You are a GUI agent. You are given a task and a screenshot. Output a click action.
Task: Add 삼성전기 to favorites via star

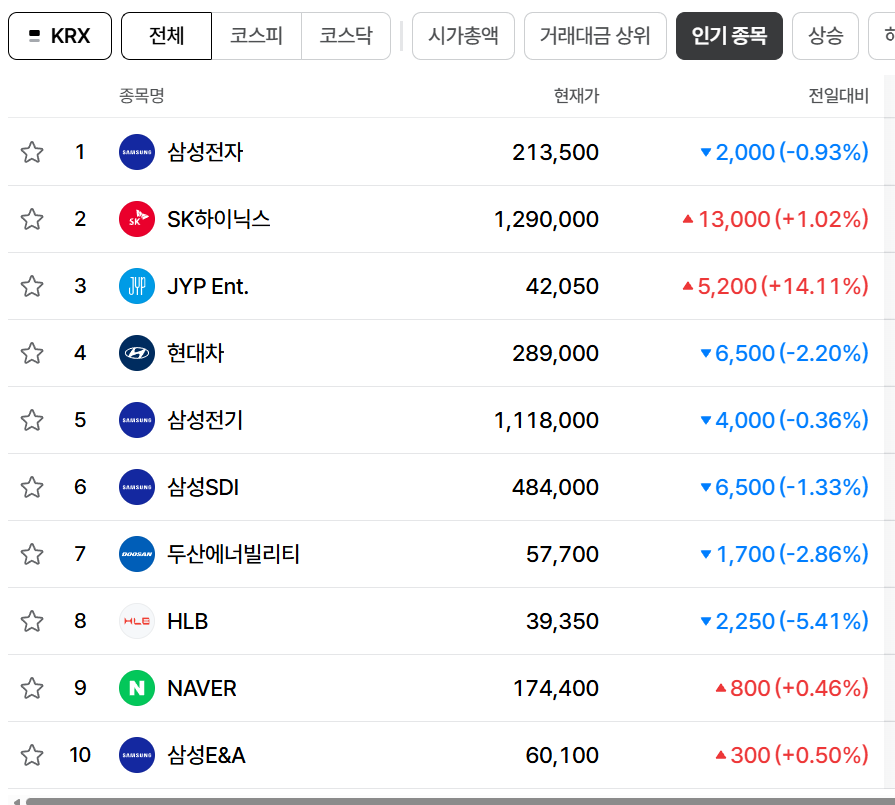[x=32, y=420]
